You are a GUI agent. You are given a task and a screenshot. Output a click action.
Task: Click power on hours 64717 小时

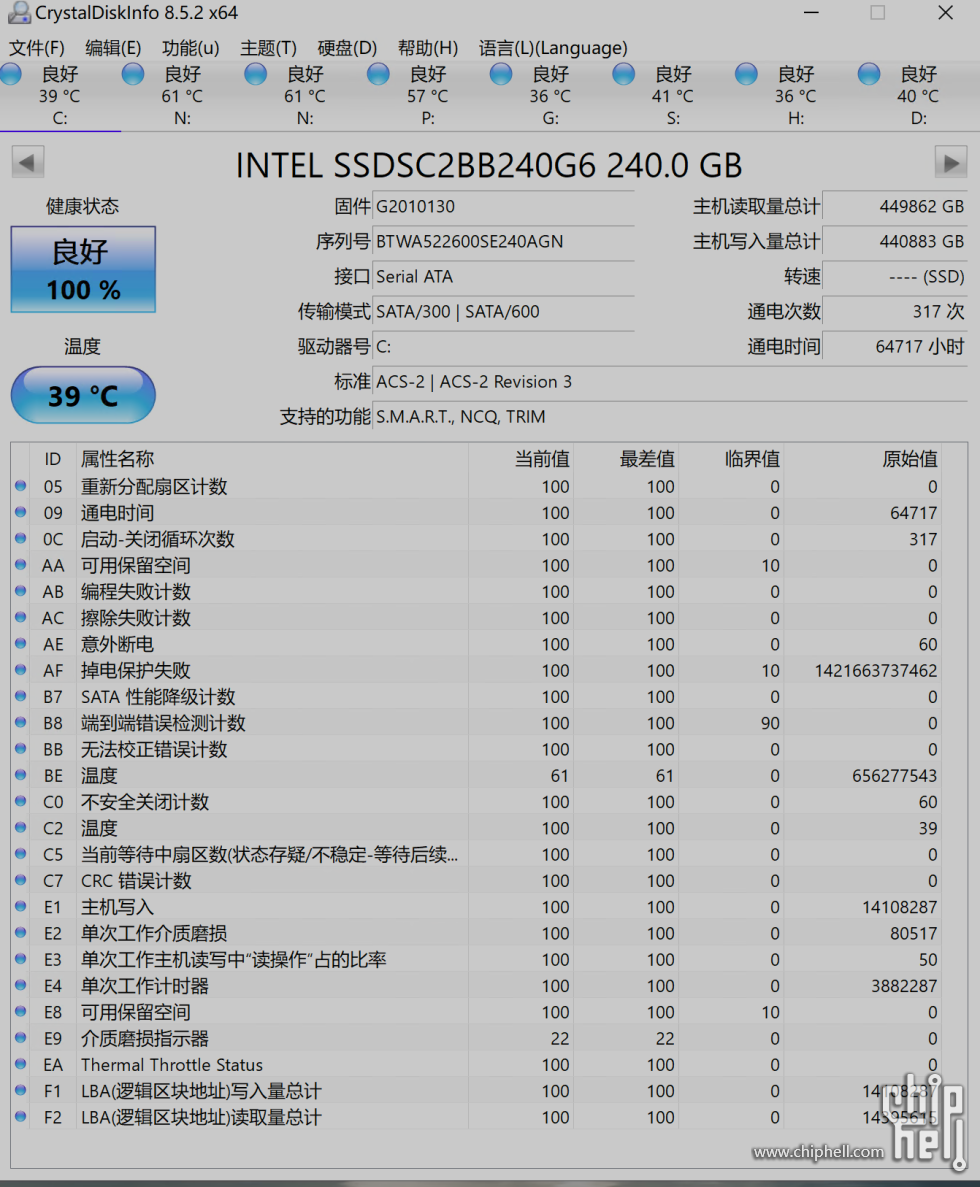(x=894, y=347)
